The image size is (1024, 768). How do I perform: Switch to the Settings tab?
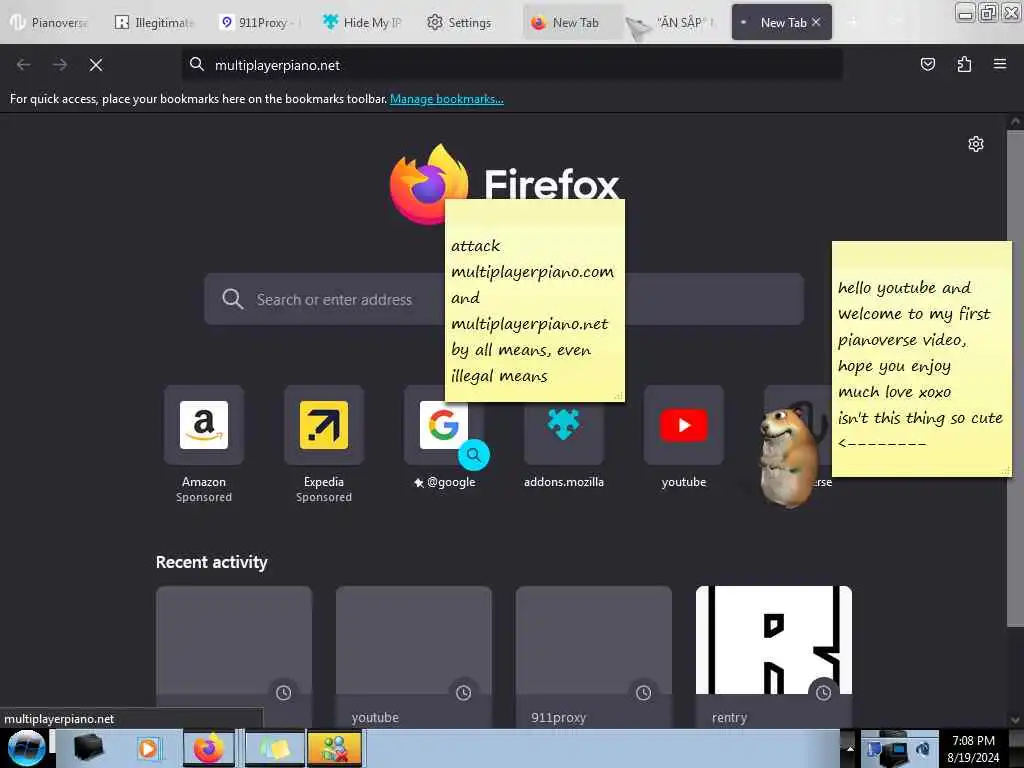pyautogui.click(x=460, y=22)
